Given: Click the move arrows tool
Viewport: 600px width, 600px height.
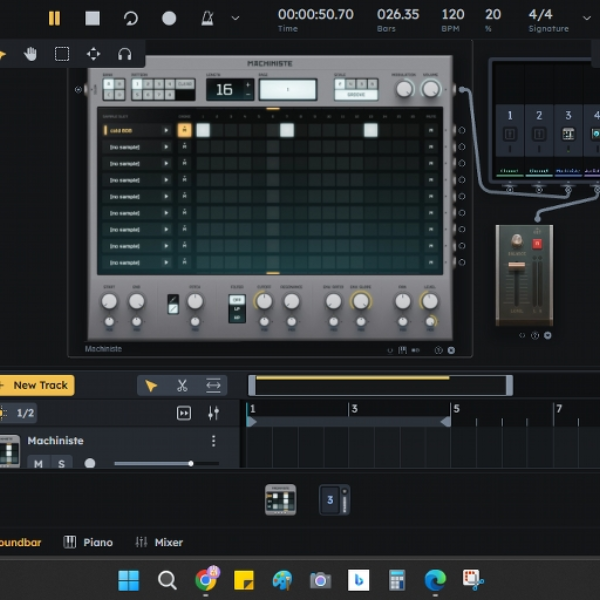Looking at the screenshot, I should click(x=93, y=54).
